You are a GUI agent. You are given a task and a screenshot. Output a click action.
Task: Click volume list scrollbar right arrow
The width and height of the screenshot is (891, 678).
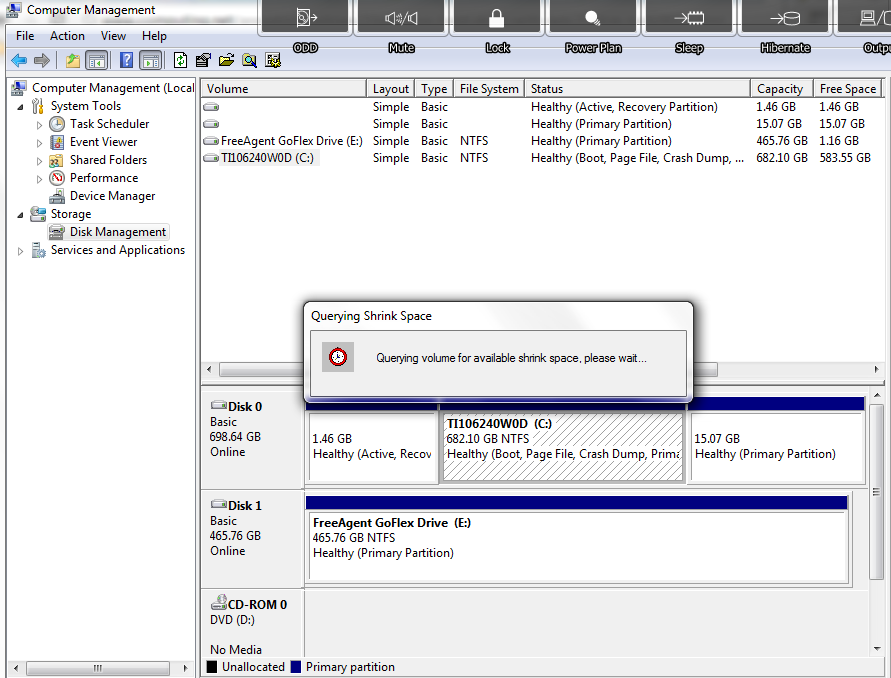click(876, 369)
